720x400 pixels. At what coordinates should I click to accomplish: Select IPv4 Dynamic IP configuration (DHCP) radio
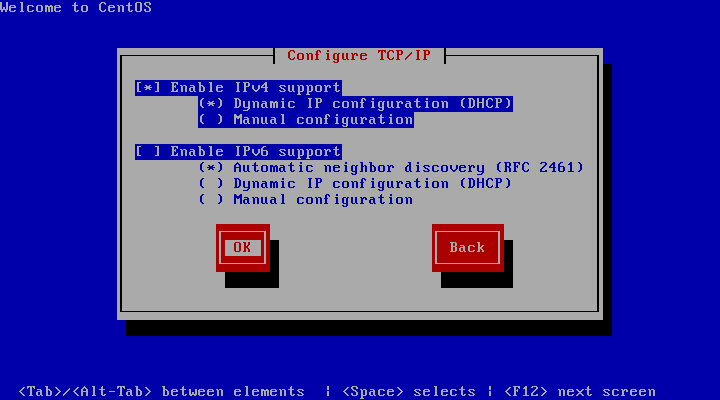coord(355,104)
